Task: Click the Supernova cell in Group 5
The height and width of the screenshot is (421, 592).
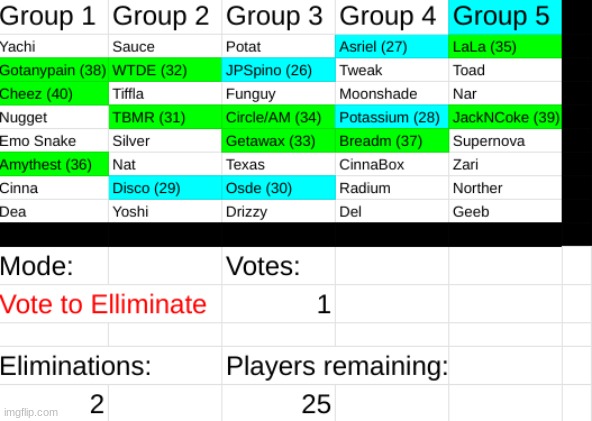Action: coord(505,141)
